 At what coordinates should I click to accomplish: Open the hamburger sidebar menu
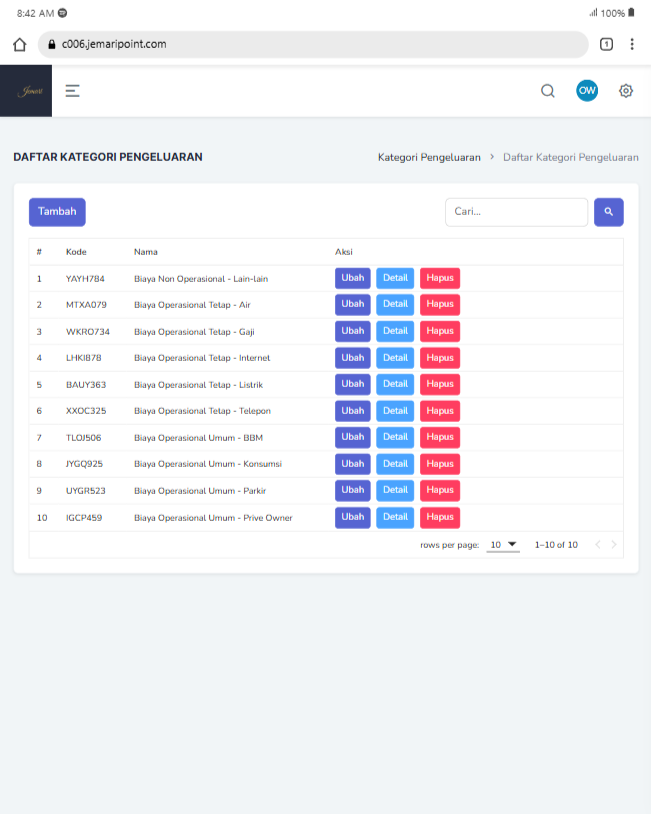72,91
